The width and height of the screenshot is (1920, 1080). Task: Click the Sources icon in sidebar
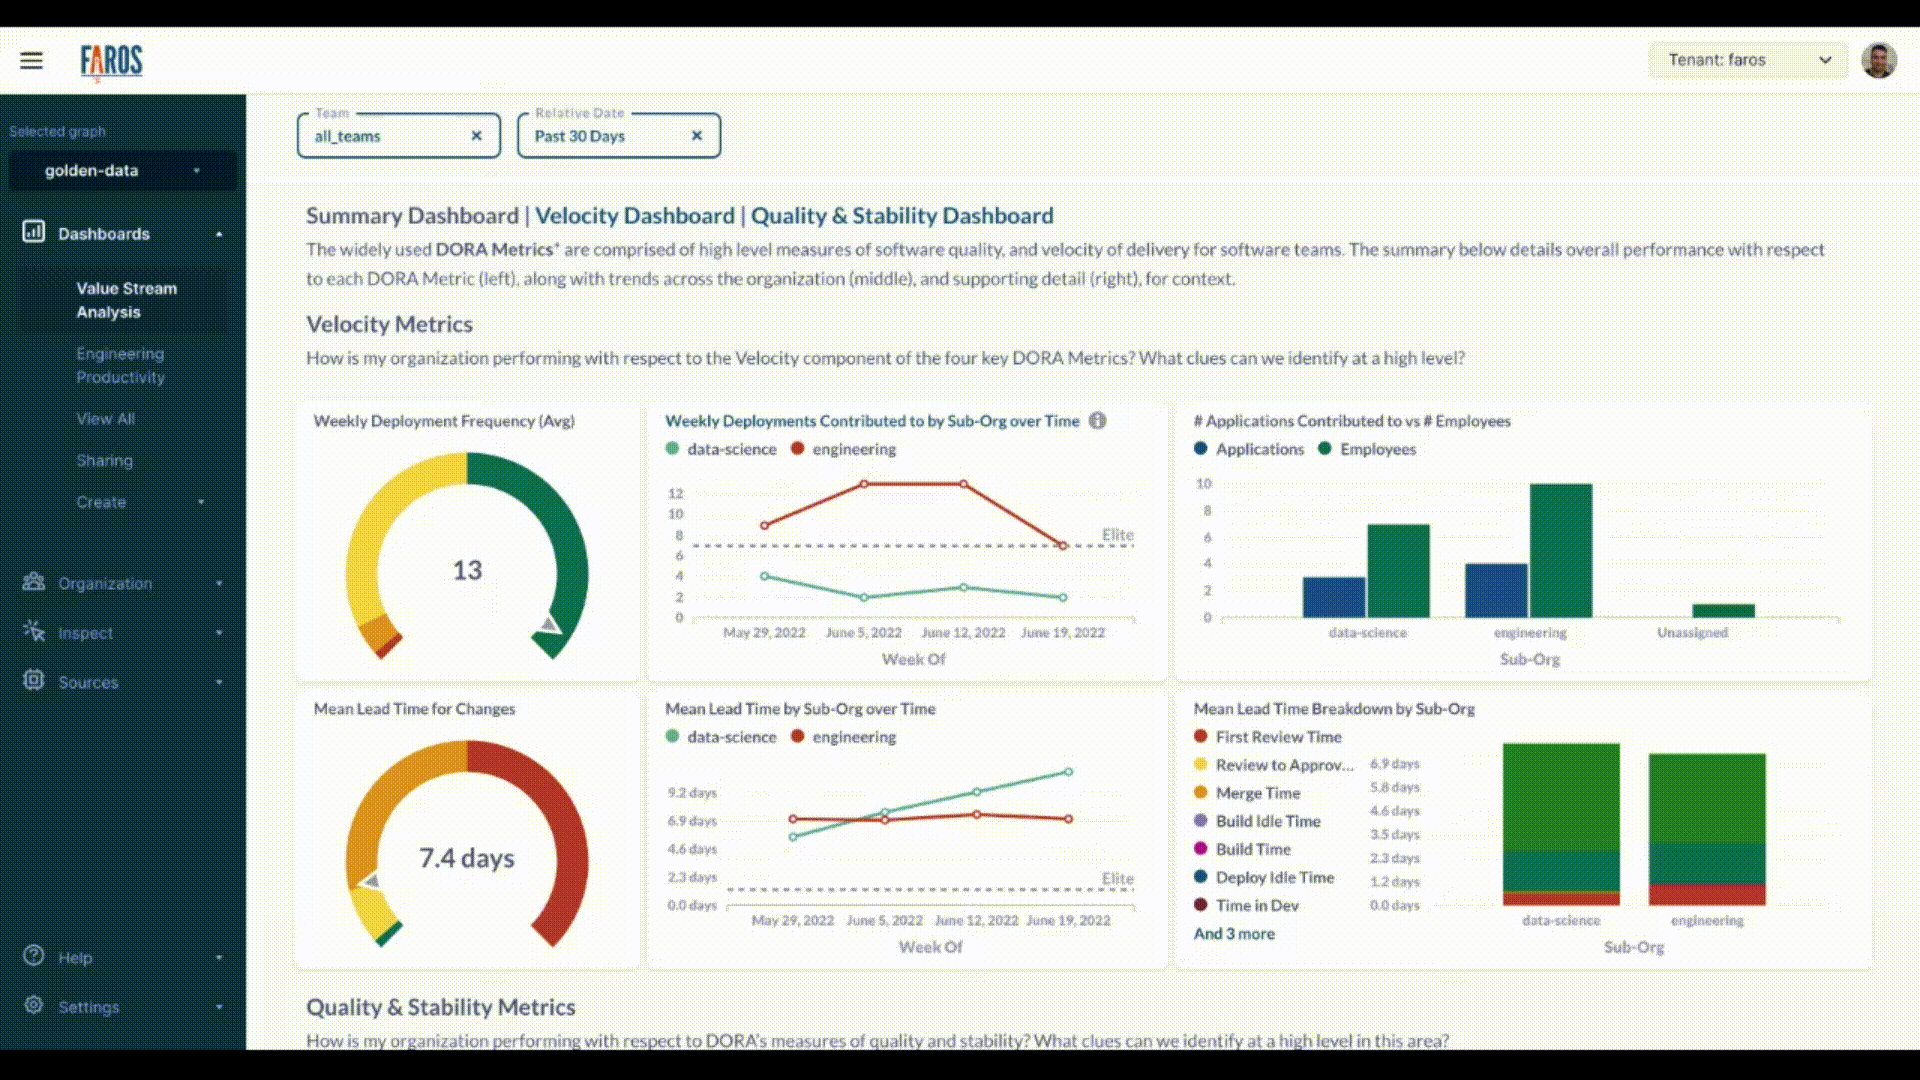click(33, 681)
